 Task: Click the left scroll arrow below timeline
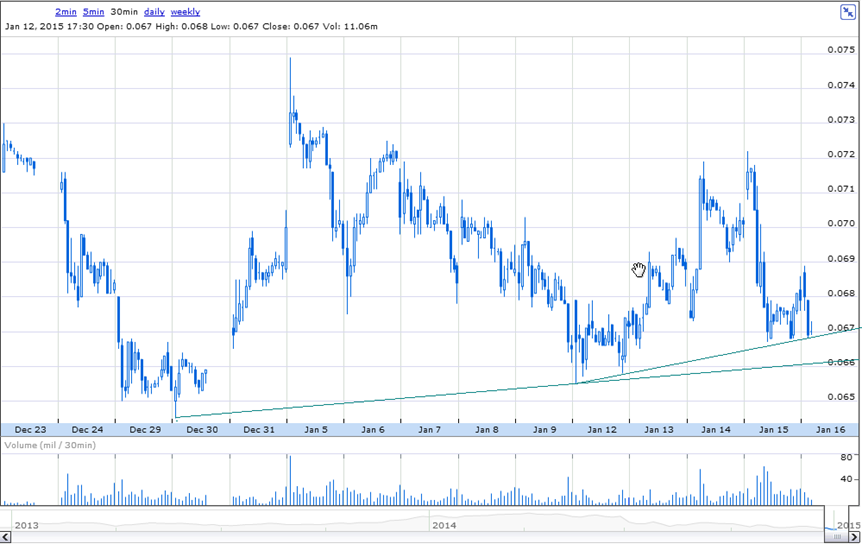[x=5, y=537]
